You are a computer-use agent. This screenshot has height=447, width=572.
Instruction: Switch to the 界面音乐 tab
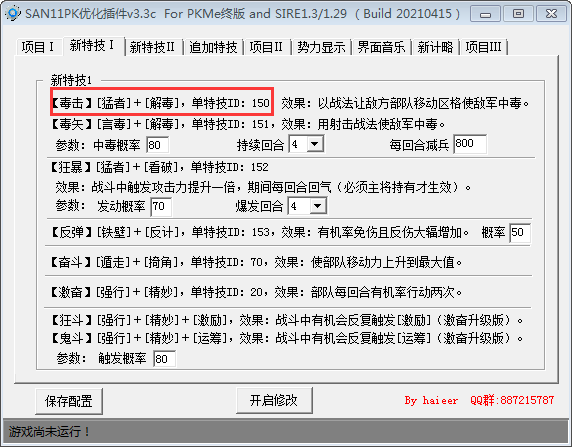point(381,47)
